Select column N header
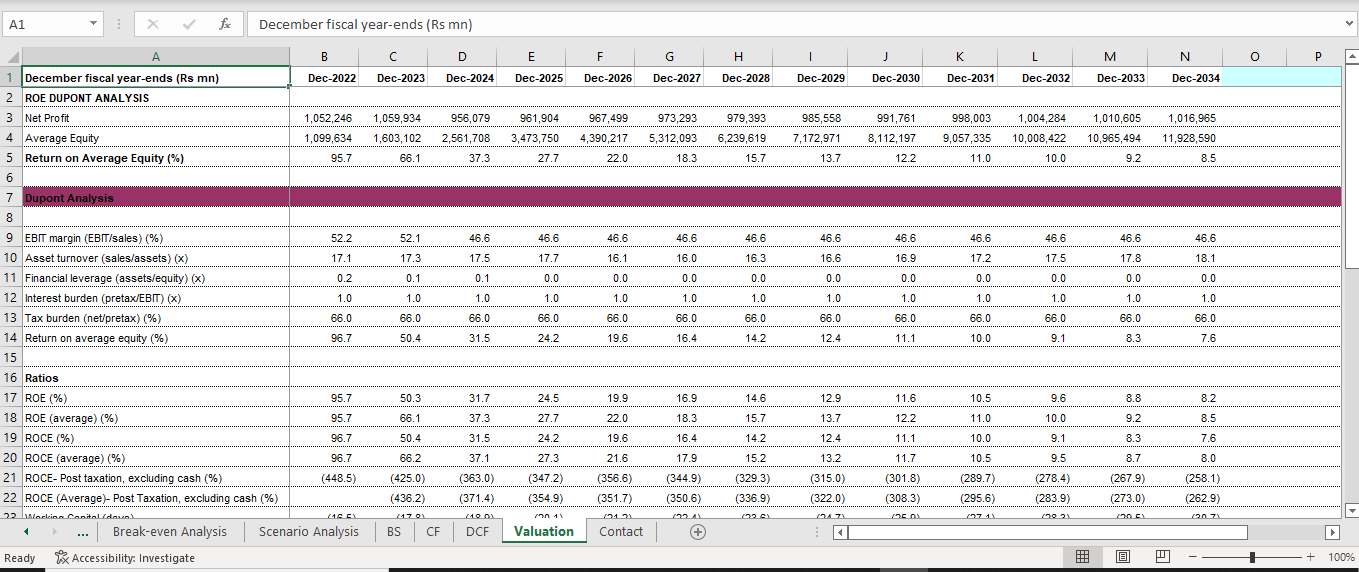The height and width of the screenshot is (572, 1359). pyautogui.click(x=1186, y=57)
